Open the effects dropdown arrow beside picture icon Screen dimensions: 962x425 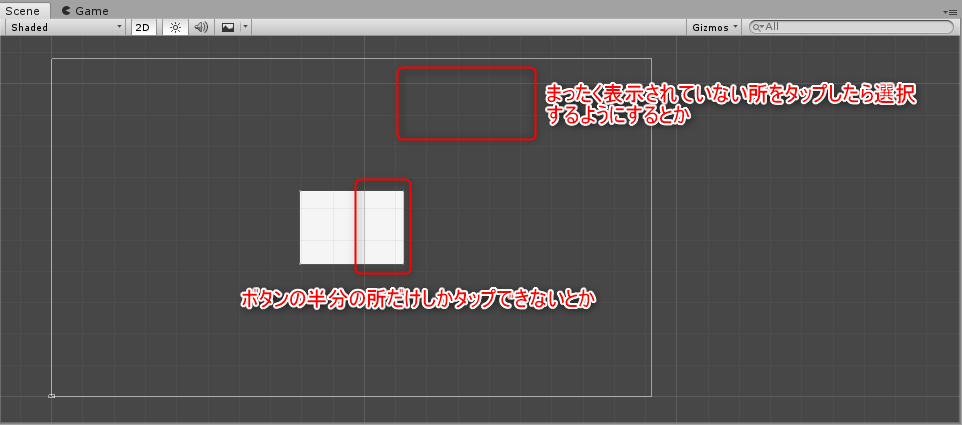245,27
